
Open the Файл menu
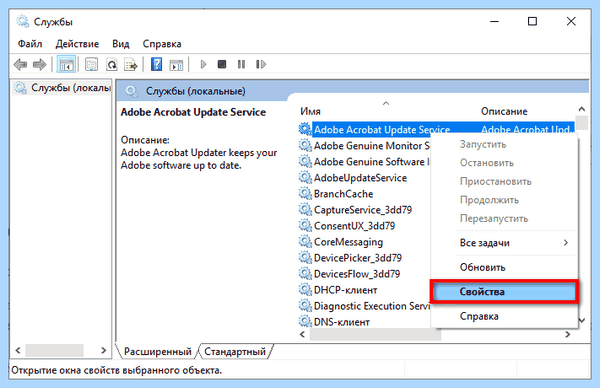coord(30,44)
